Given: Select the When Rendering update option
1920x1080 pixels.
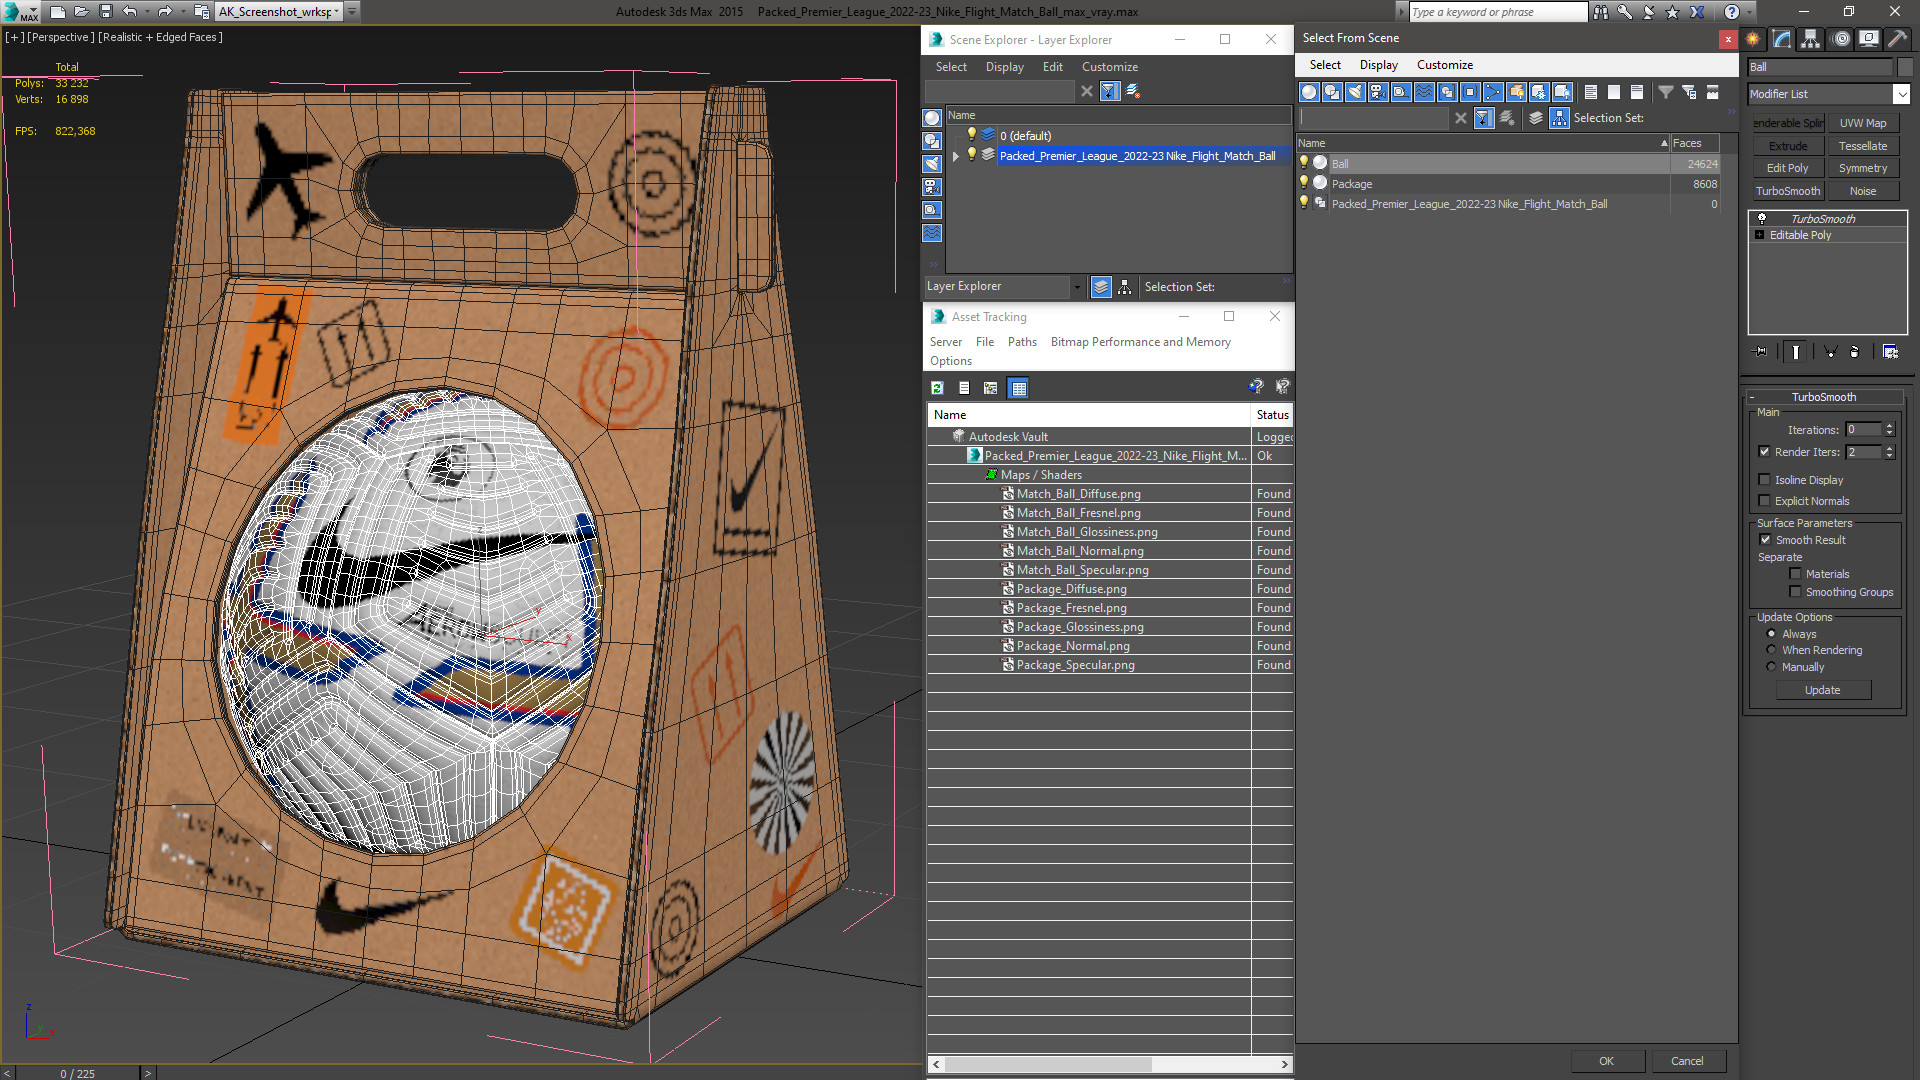Looking at the screenshot, I should coord(1772,650).
